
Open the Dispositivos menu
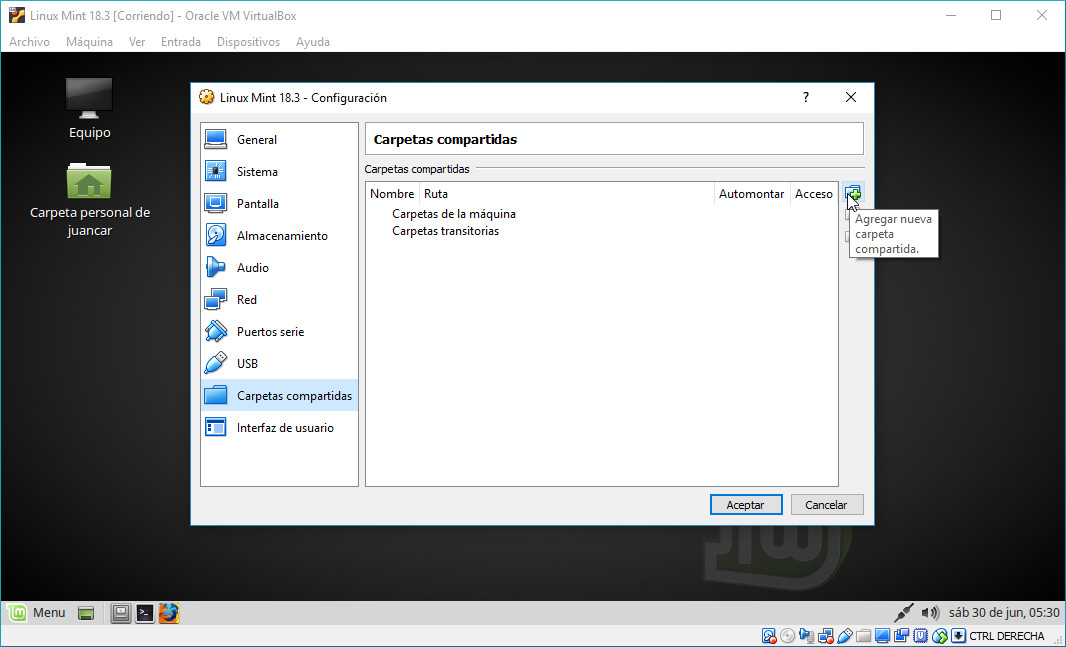[248, 42]
